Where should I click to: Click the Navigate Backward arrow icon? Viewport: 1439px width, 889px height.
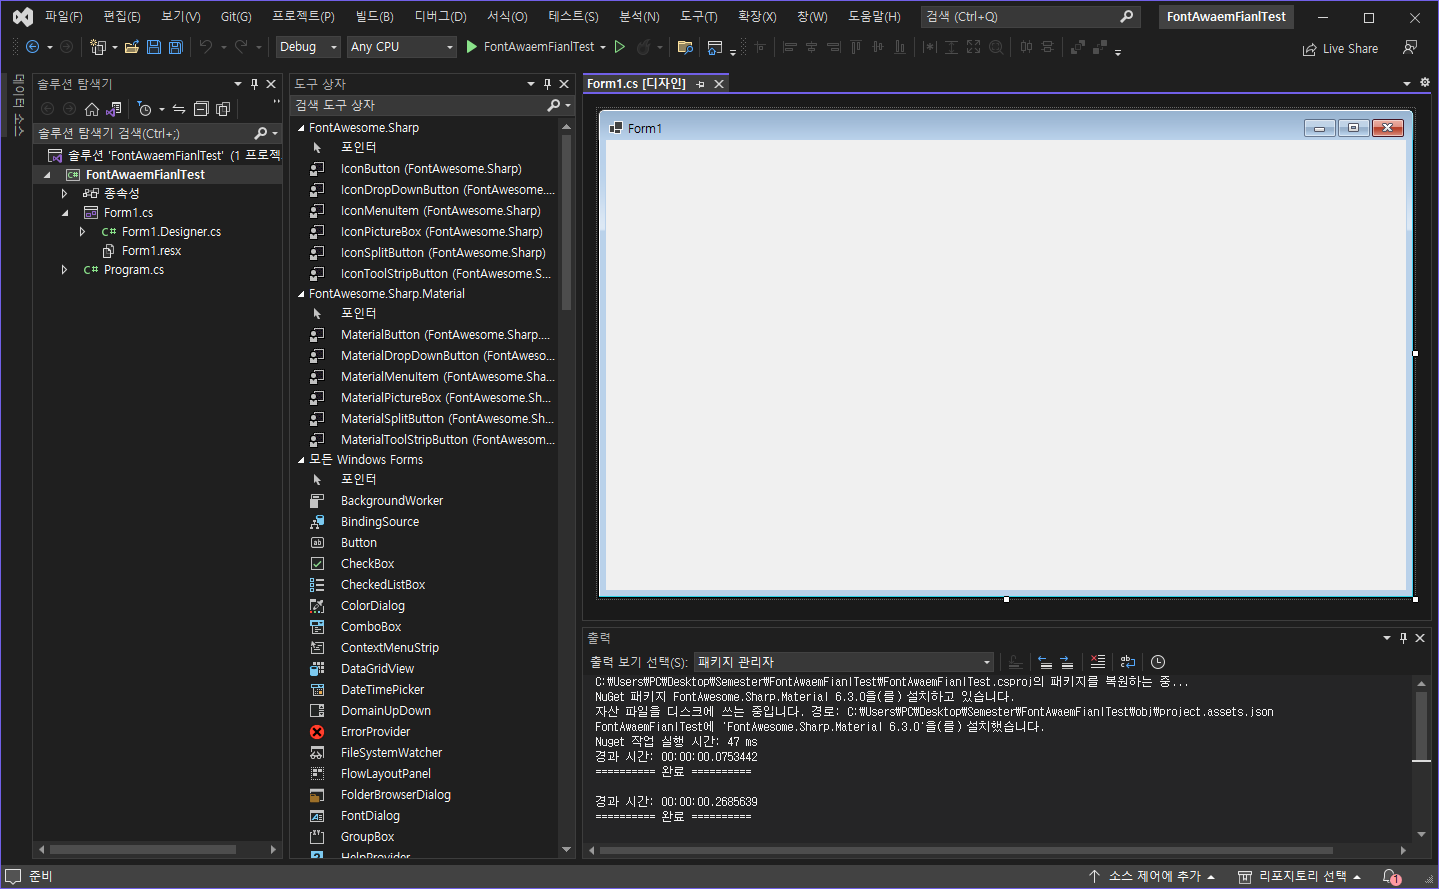click(x=32, y=47)
